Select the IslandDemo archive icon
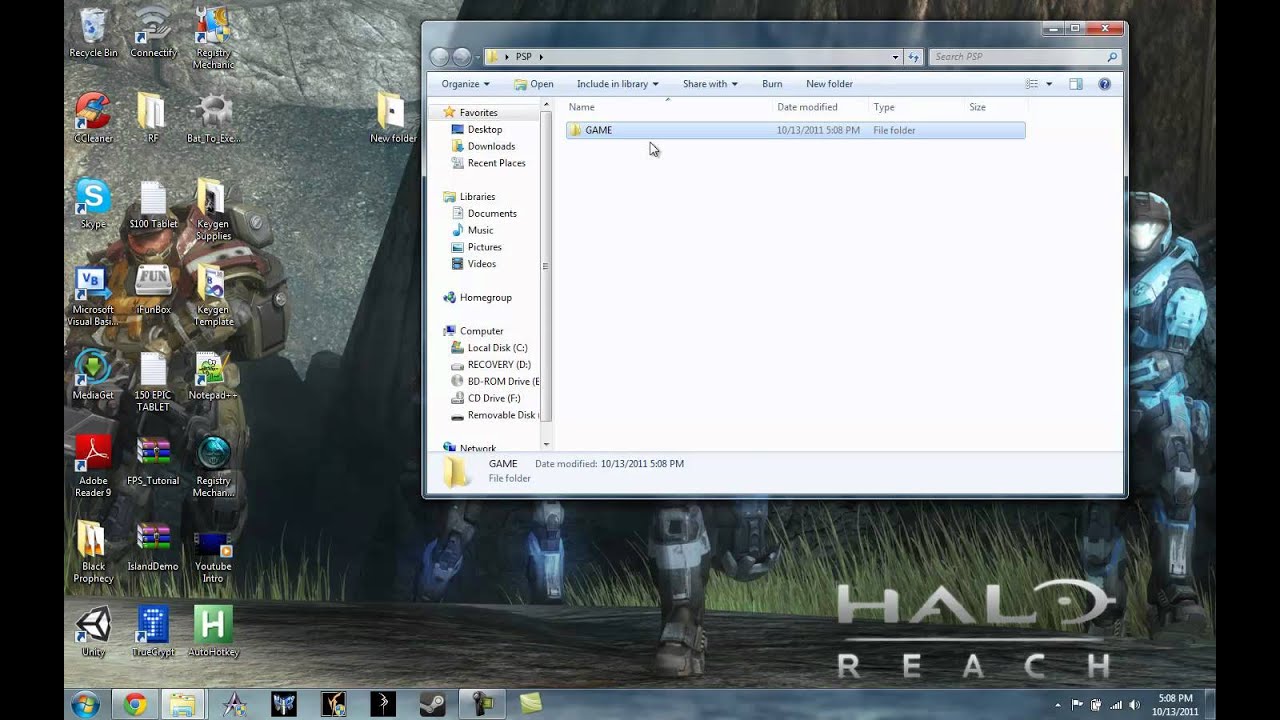Image resolution: width=1280 pixels, height=720 pixels. click(153, 547)
